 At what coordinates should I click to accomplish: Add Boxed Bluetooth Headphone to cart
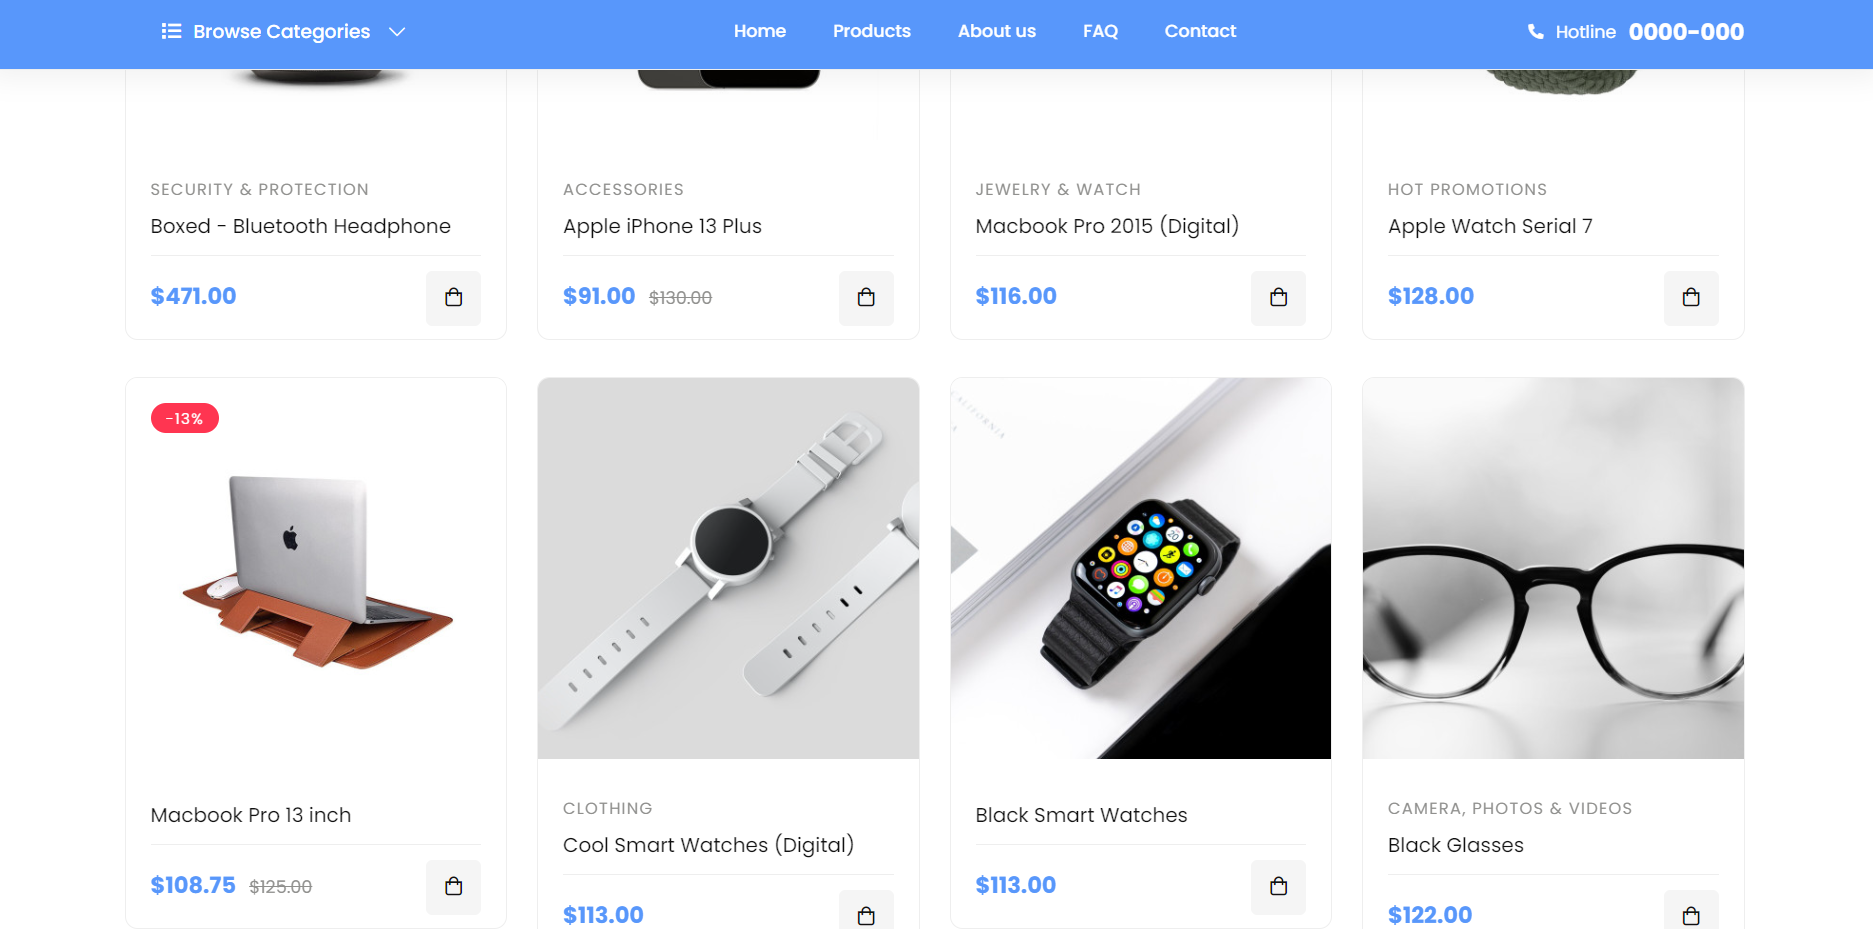pyautogui.click(x=453, y=298)
